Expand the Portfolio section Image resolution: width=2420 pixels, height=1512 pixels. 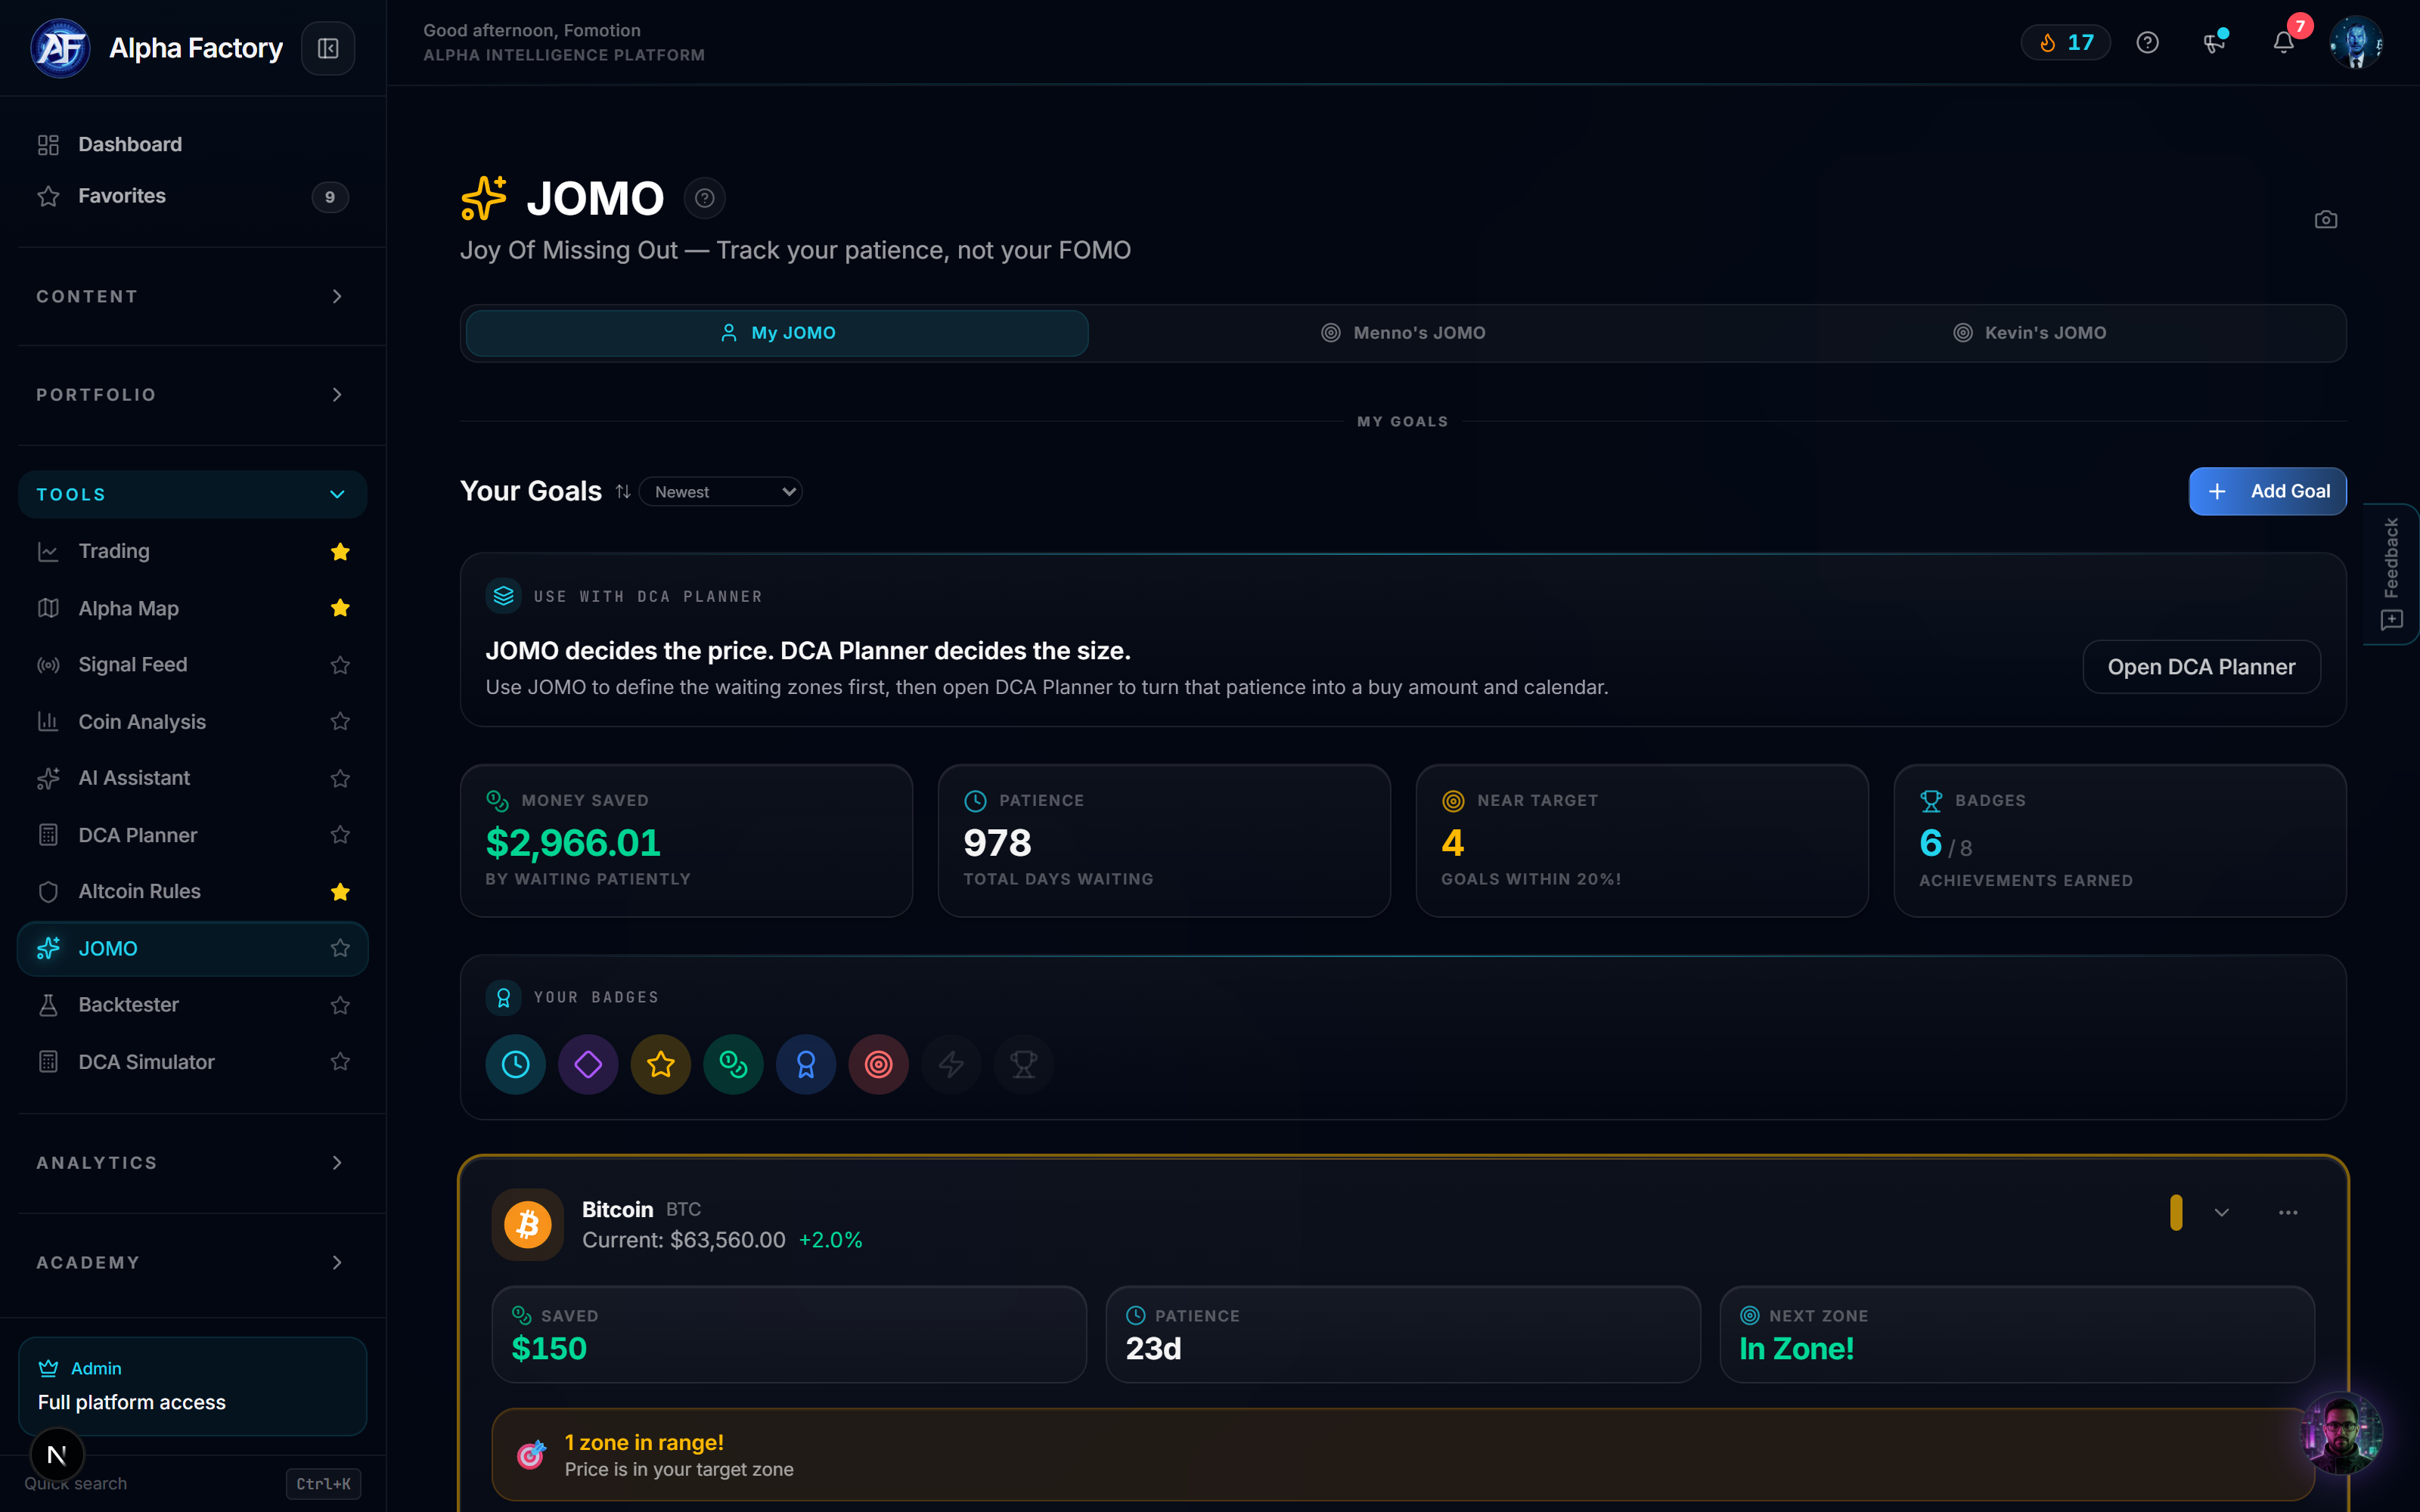click(193, 395)
